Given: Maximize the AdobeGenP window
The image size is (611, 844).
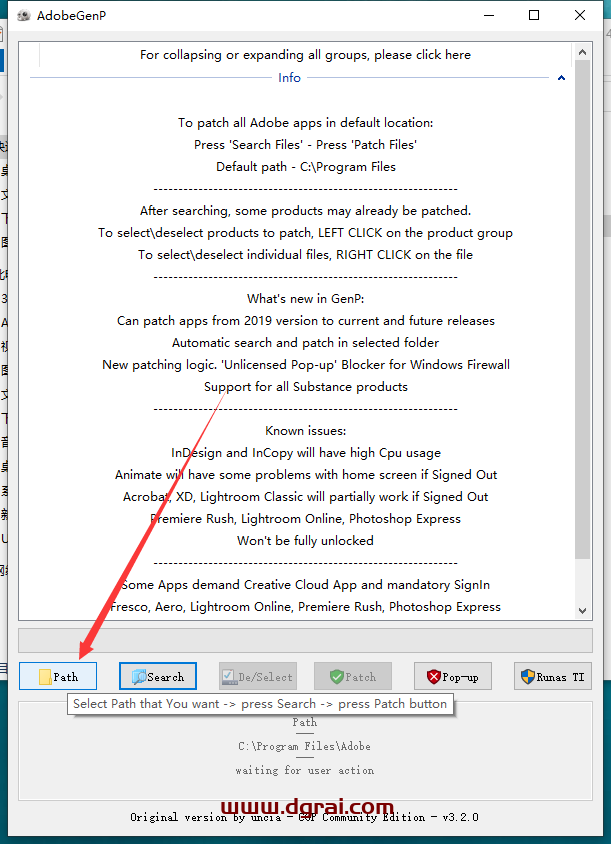Looking at the screenshot, I should (534, 15).
